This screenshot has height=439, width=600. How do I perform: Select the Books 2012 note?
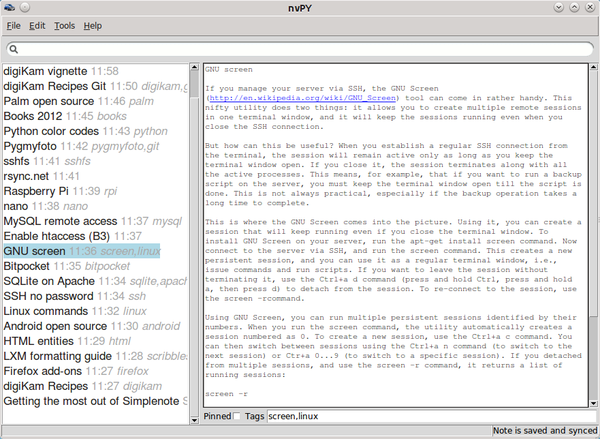[96, 116]
